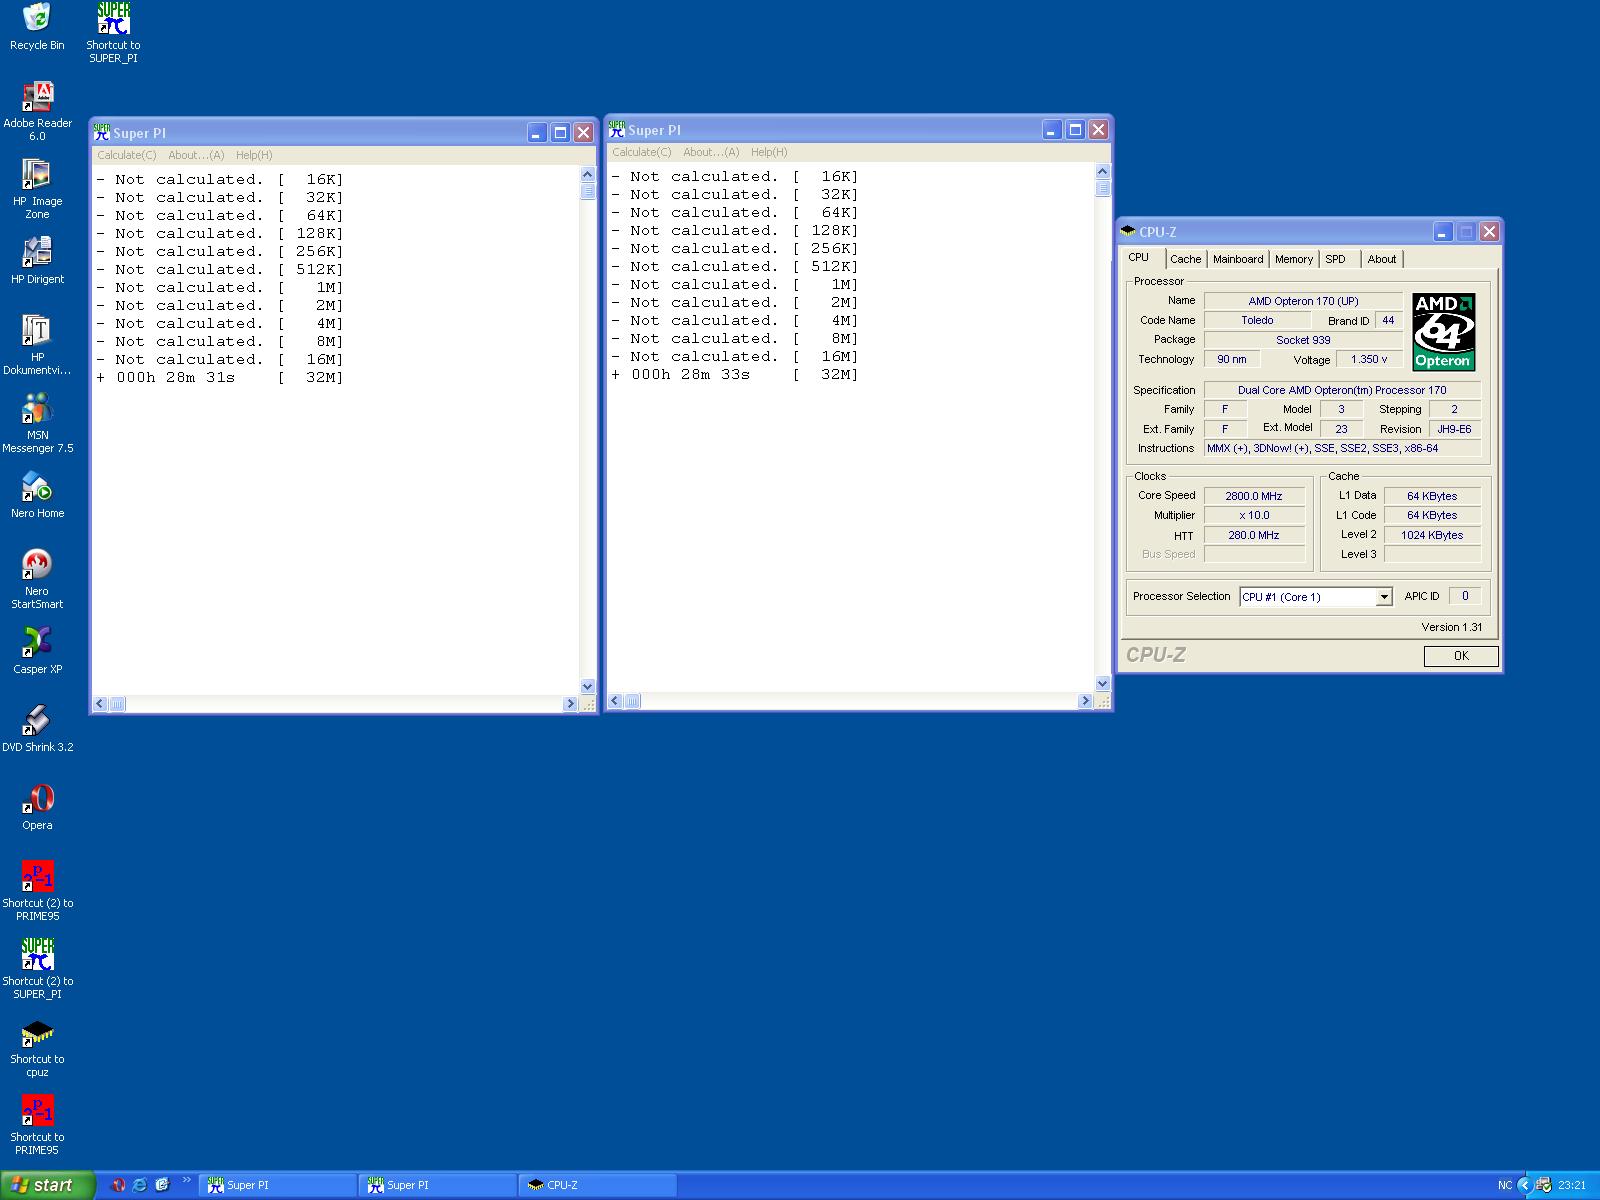Click vertical scrollbar thumb in right Super PI
1600x1200 pixels.
(x=1102, y=188)
